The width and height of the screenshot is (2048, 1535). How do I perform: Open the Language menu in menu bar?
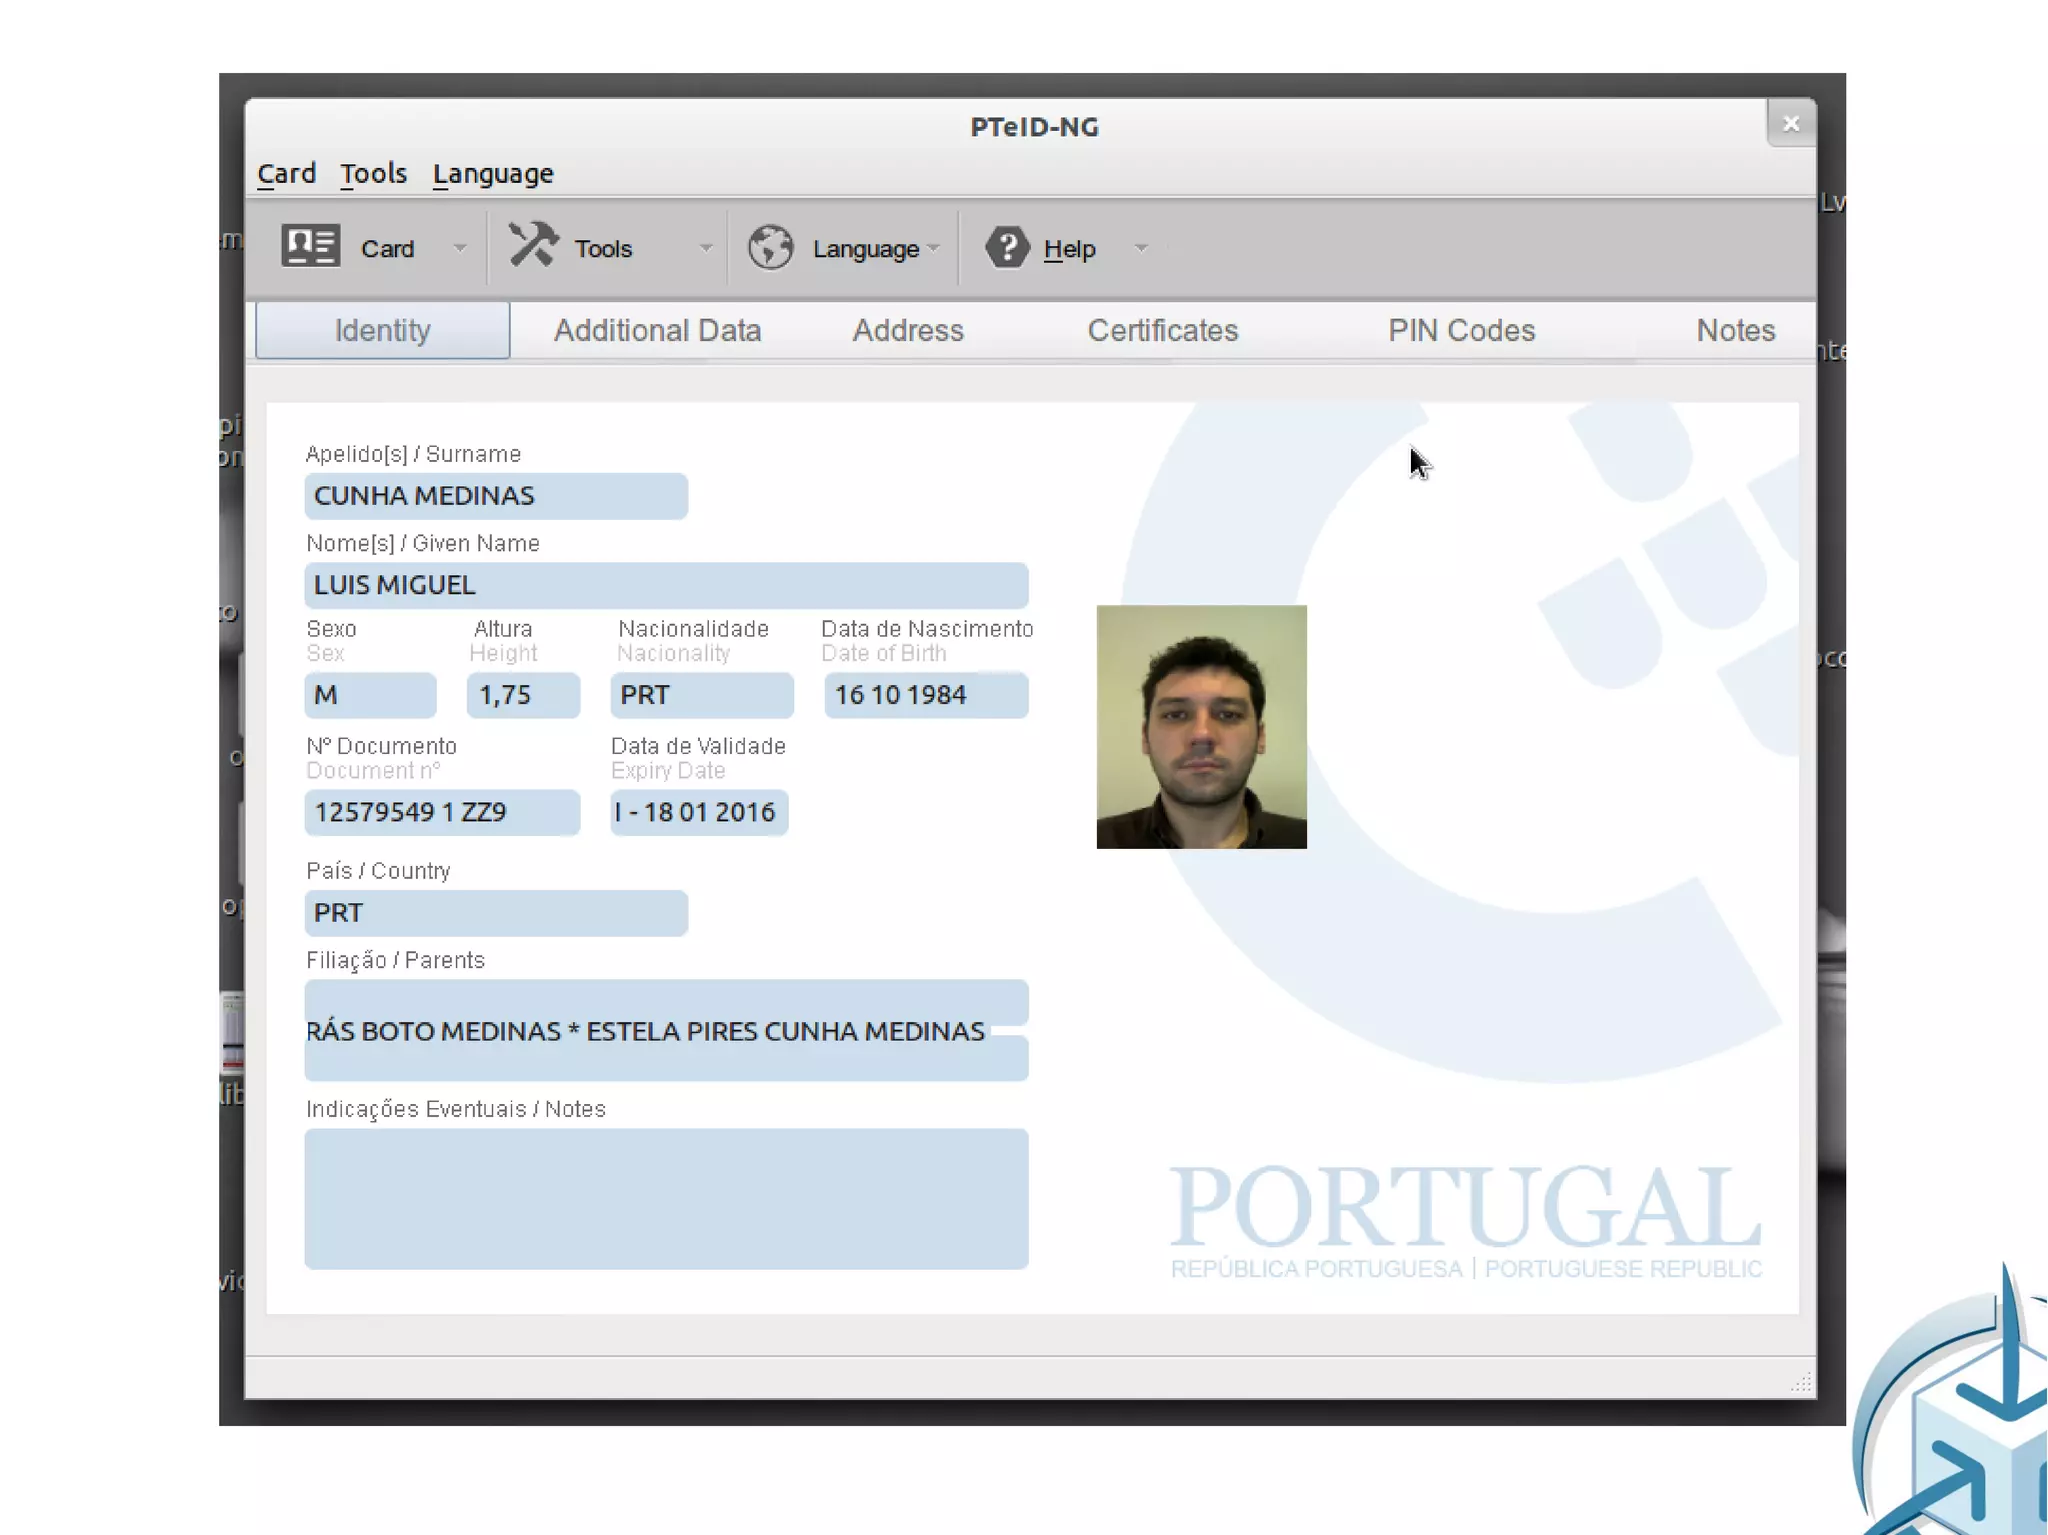[493, 174]
